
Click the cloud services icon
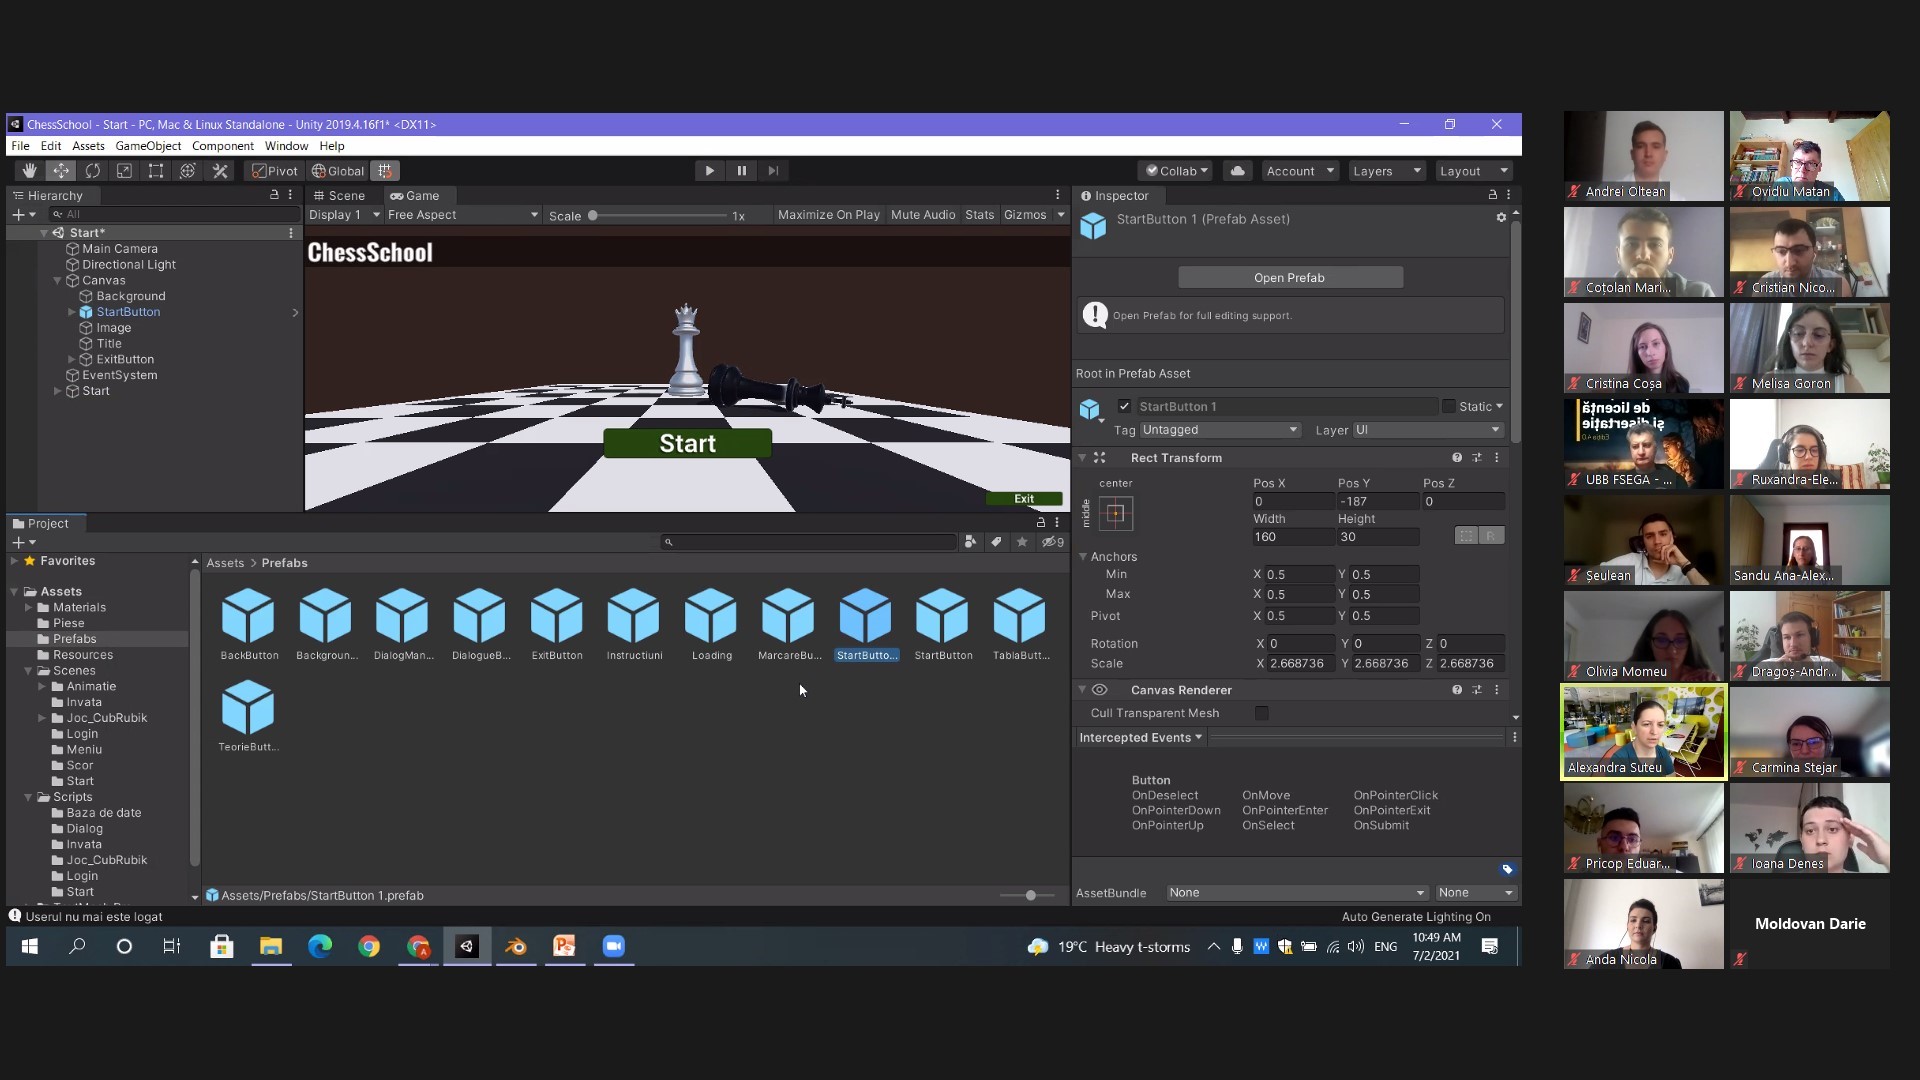1237,171
